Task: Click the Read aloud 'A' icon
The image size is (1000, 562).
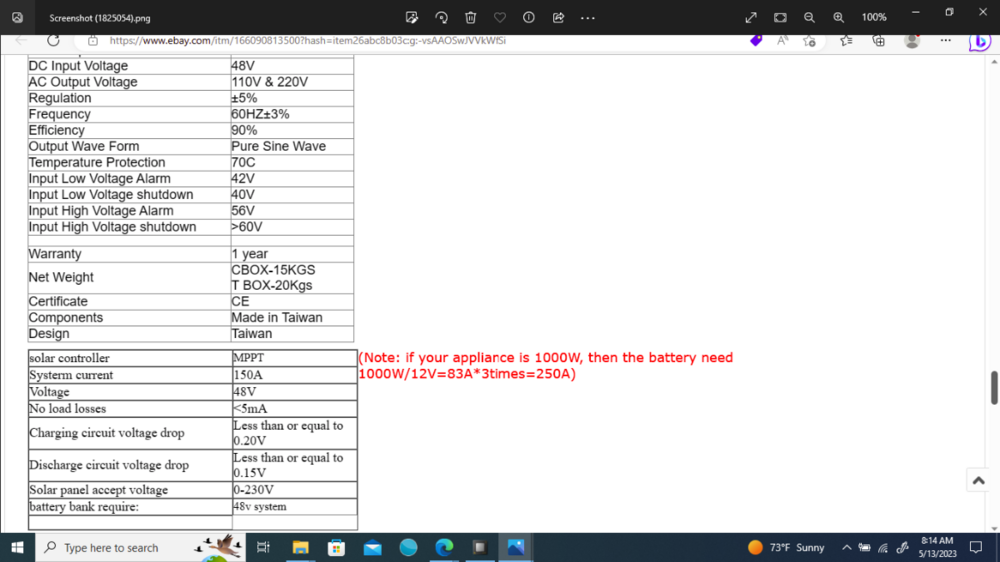Action: (x=782, y=40)
